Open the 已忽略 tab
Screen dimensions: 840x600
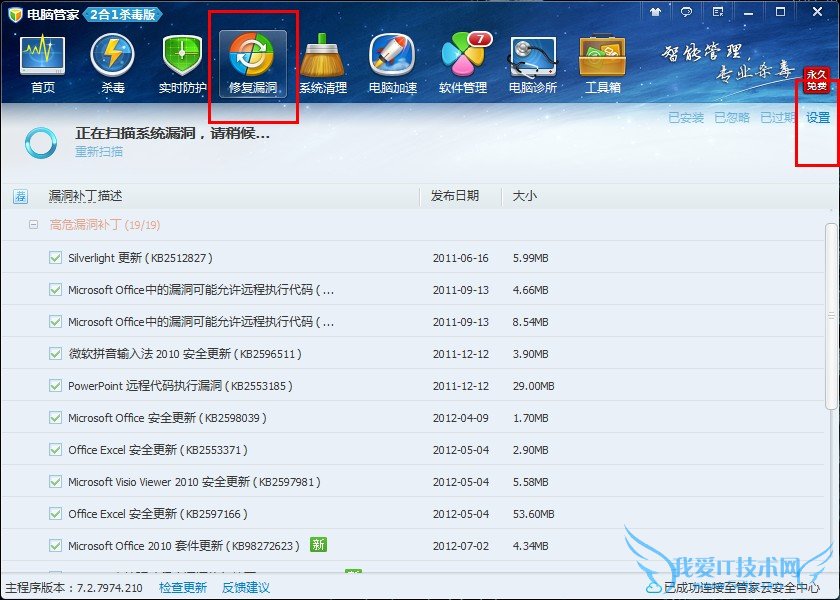[732, 118]
